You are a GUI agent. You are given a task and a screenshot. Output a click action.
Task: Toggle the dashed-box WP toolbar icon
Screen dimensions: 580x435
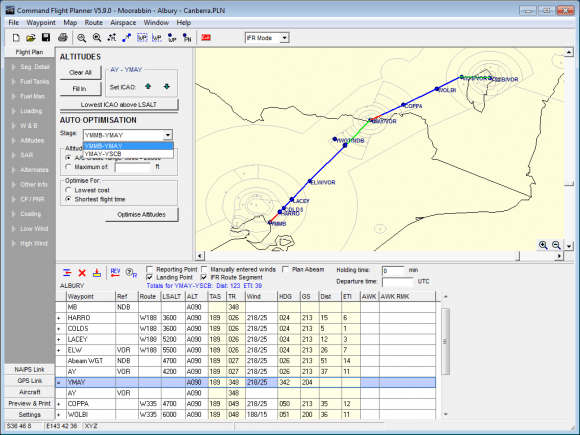pos(142,38)
